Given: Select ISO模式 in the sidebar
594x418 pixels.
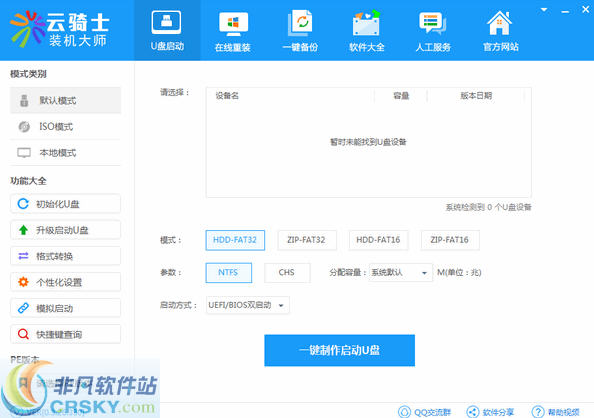Looking at the screenshot, I should (x=65, y=127).
